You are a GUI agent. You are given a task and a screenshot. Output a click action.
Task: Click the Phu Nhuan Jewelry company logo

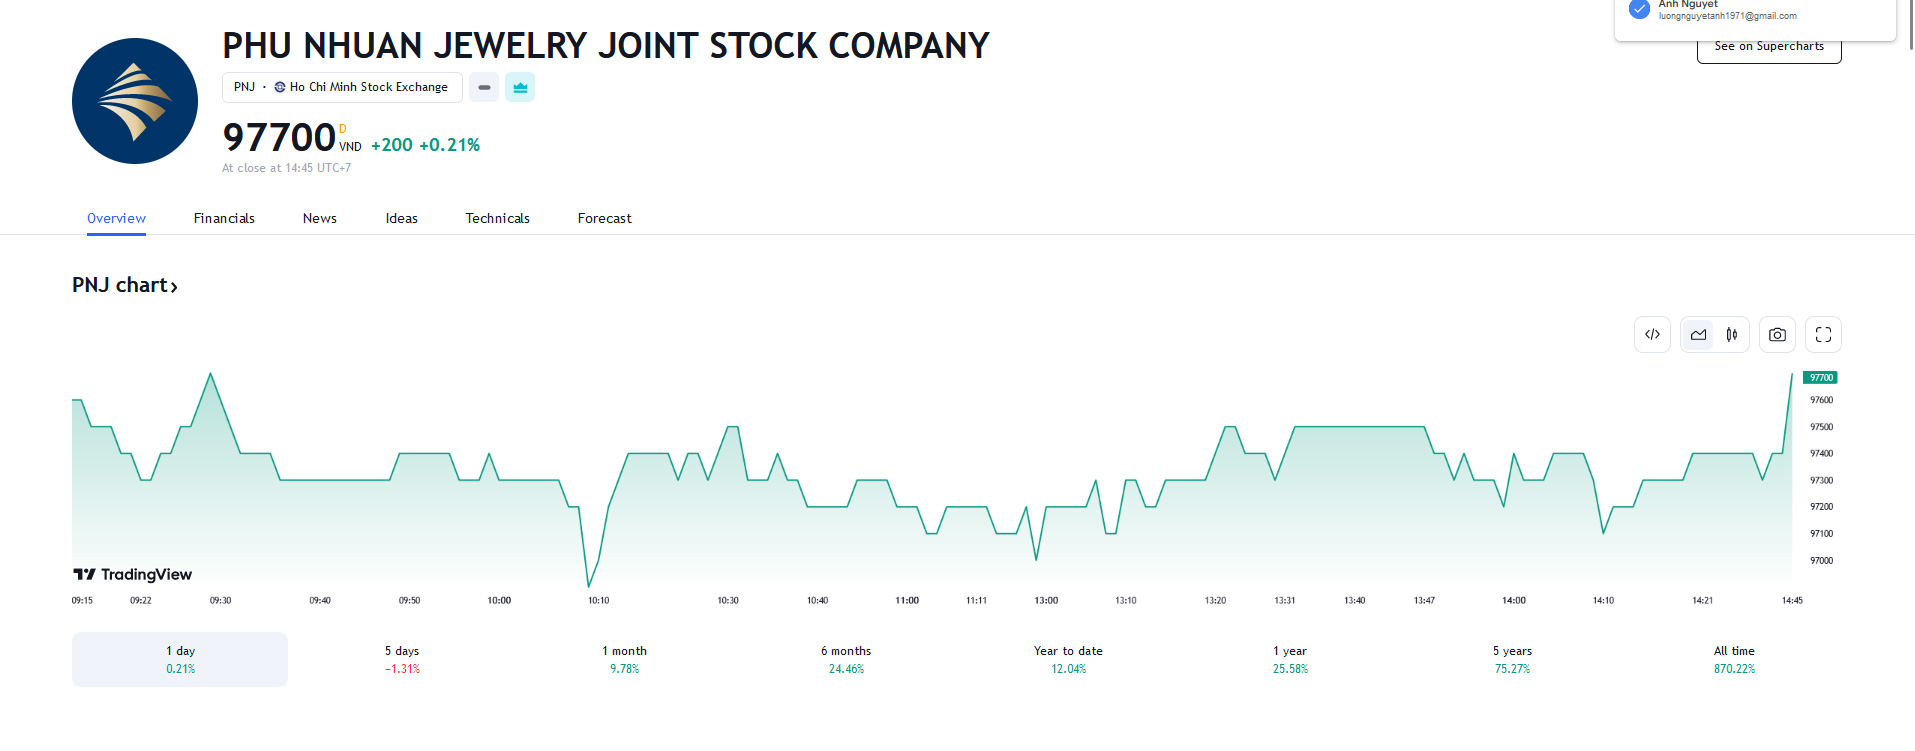pos(135,101)
